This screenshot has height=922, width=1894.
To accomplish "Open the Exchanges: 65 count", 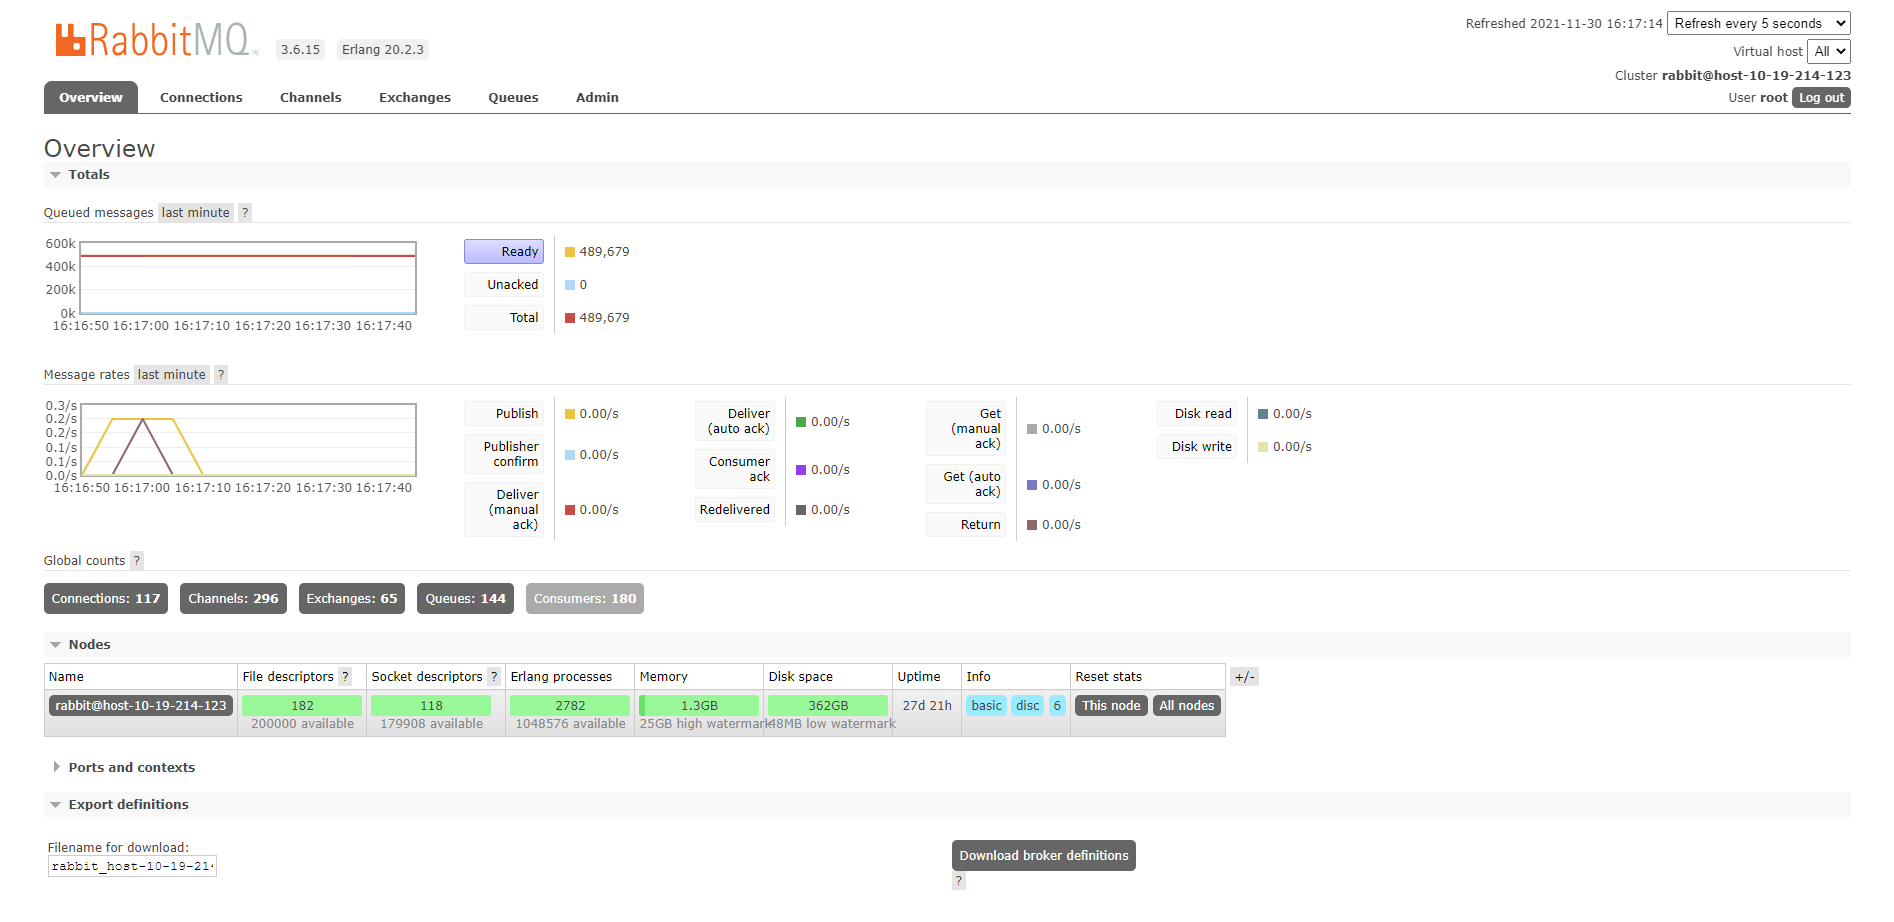I will [352, 599].
